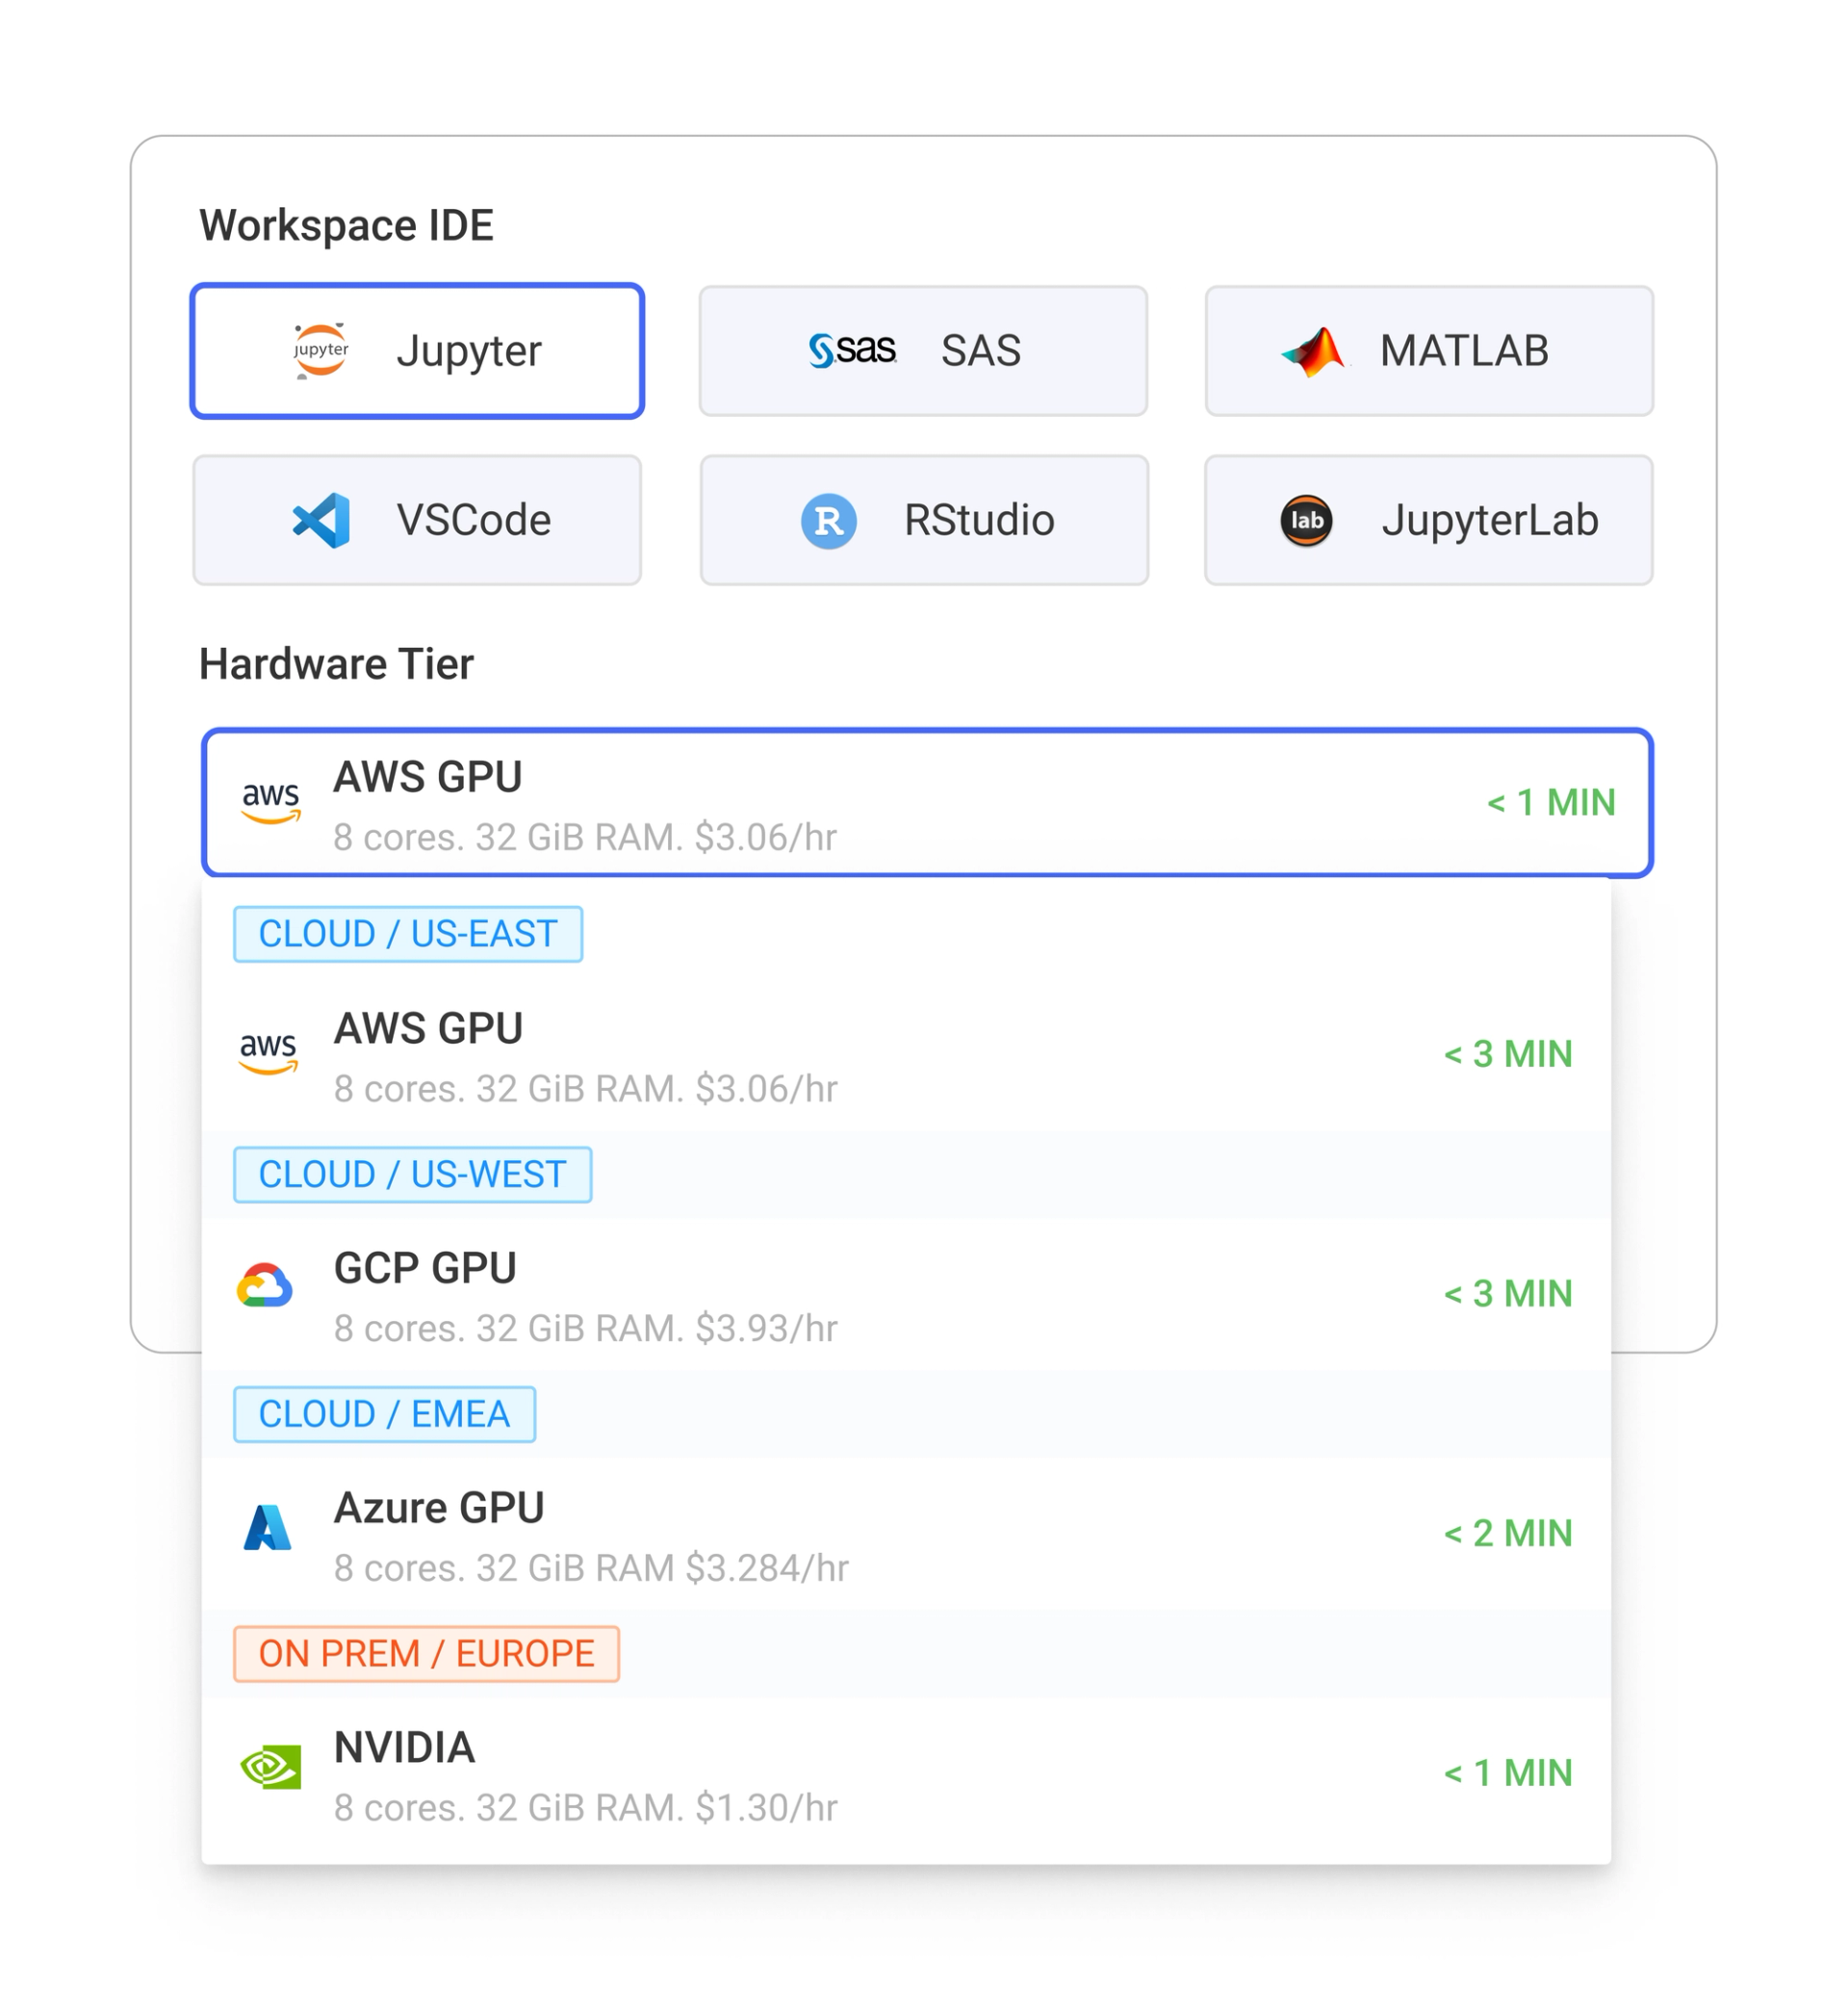Click the VSCode logo icon
This screenshot has height=2016, width=1848.
(321, 520)
